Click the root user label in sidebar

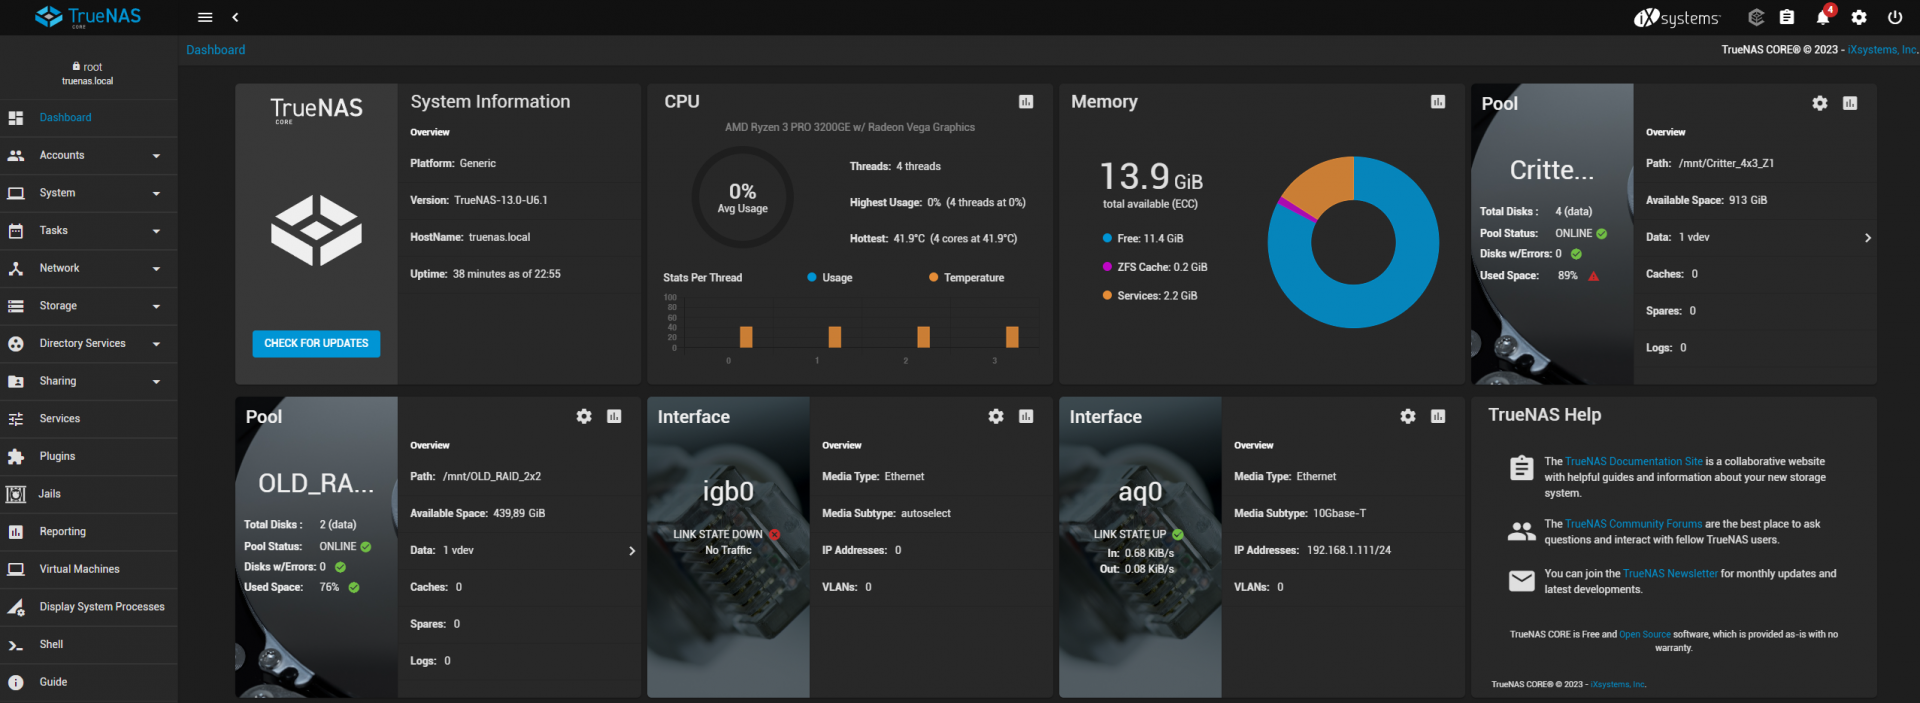[88, 67]
